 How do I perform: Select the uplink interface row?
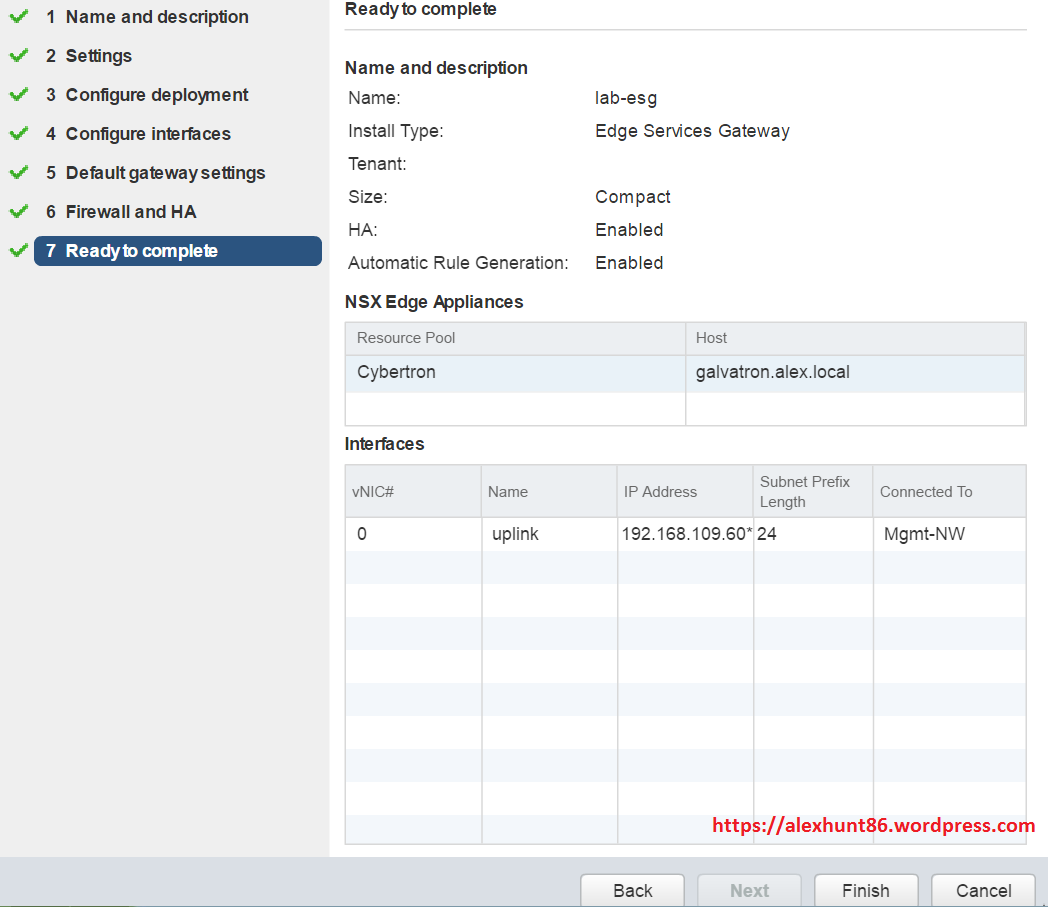[515, 534]
